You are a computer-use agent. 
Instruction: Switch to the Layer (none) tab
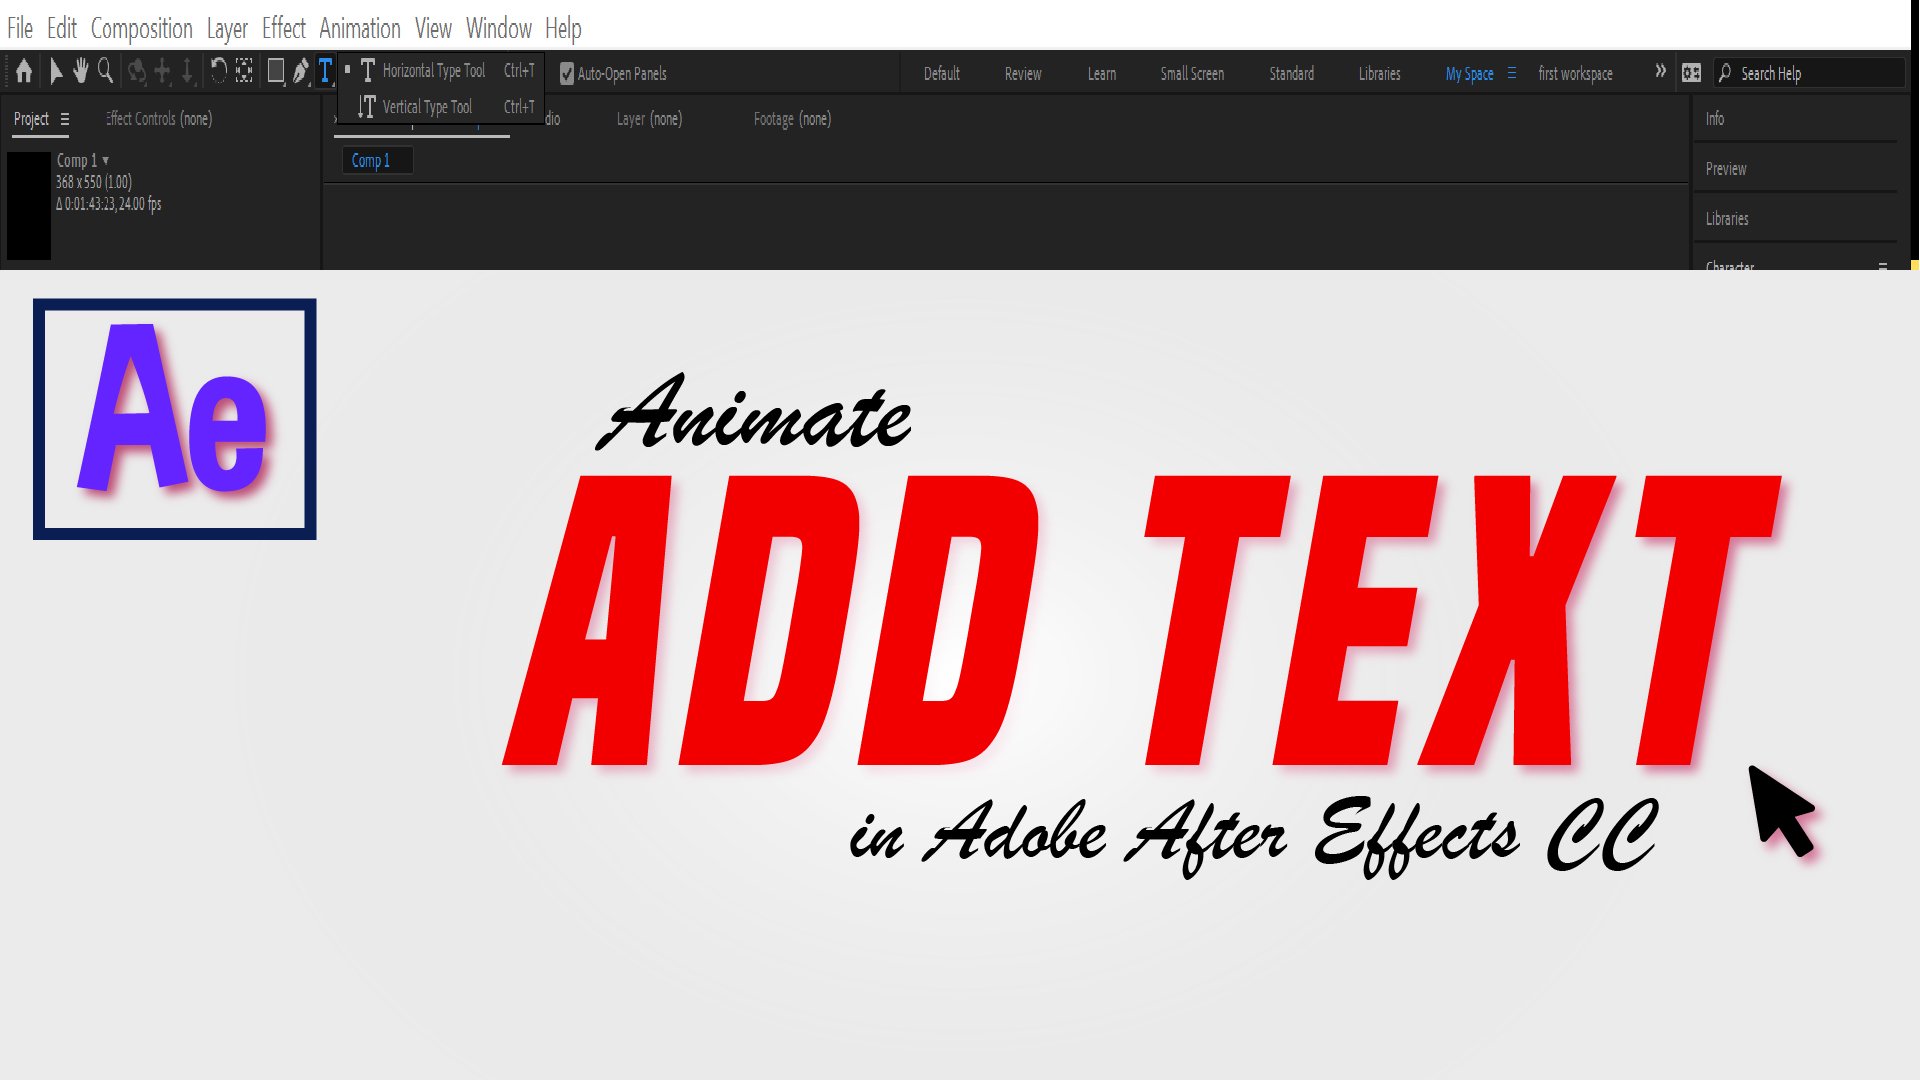pos(649,119)
